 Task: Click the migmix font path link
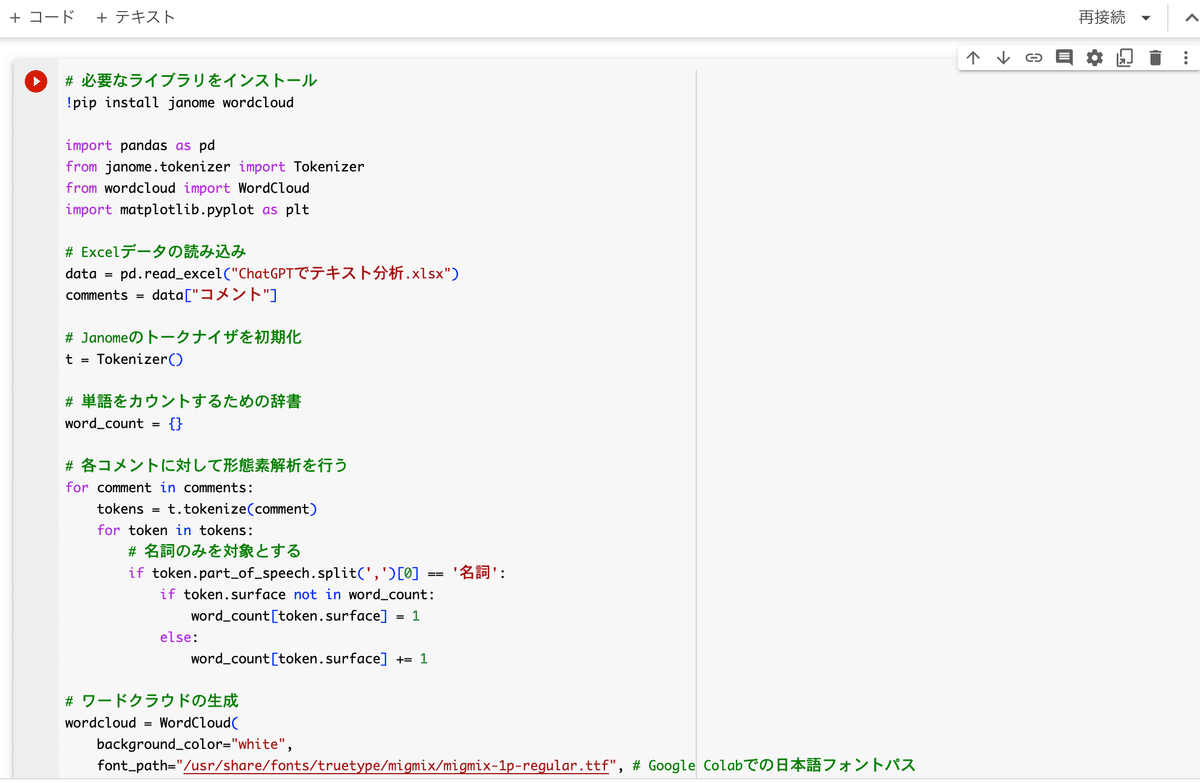click(x=395, y=766)
